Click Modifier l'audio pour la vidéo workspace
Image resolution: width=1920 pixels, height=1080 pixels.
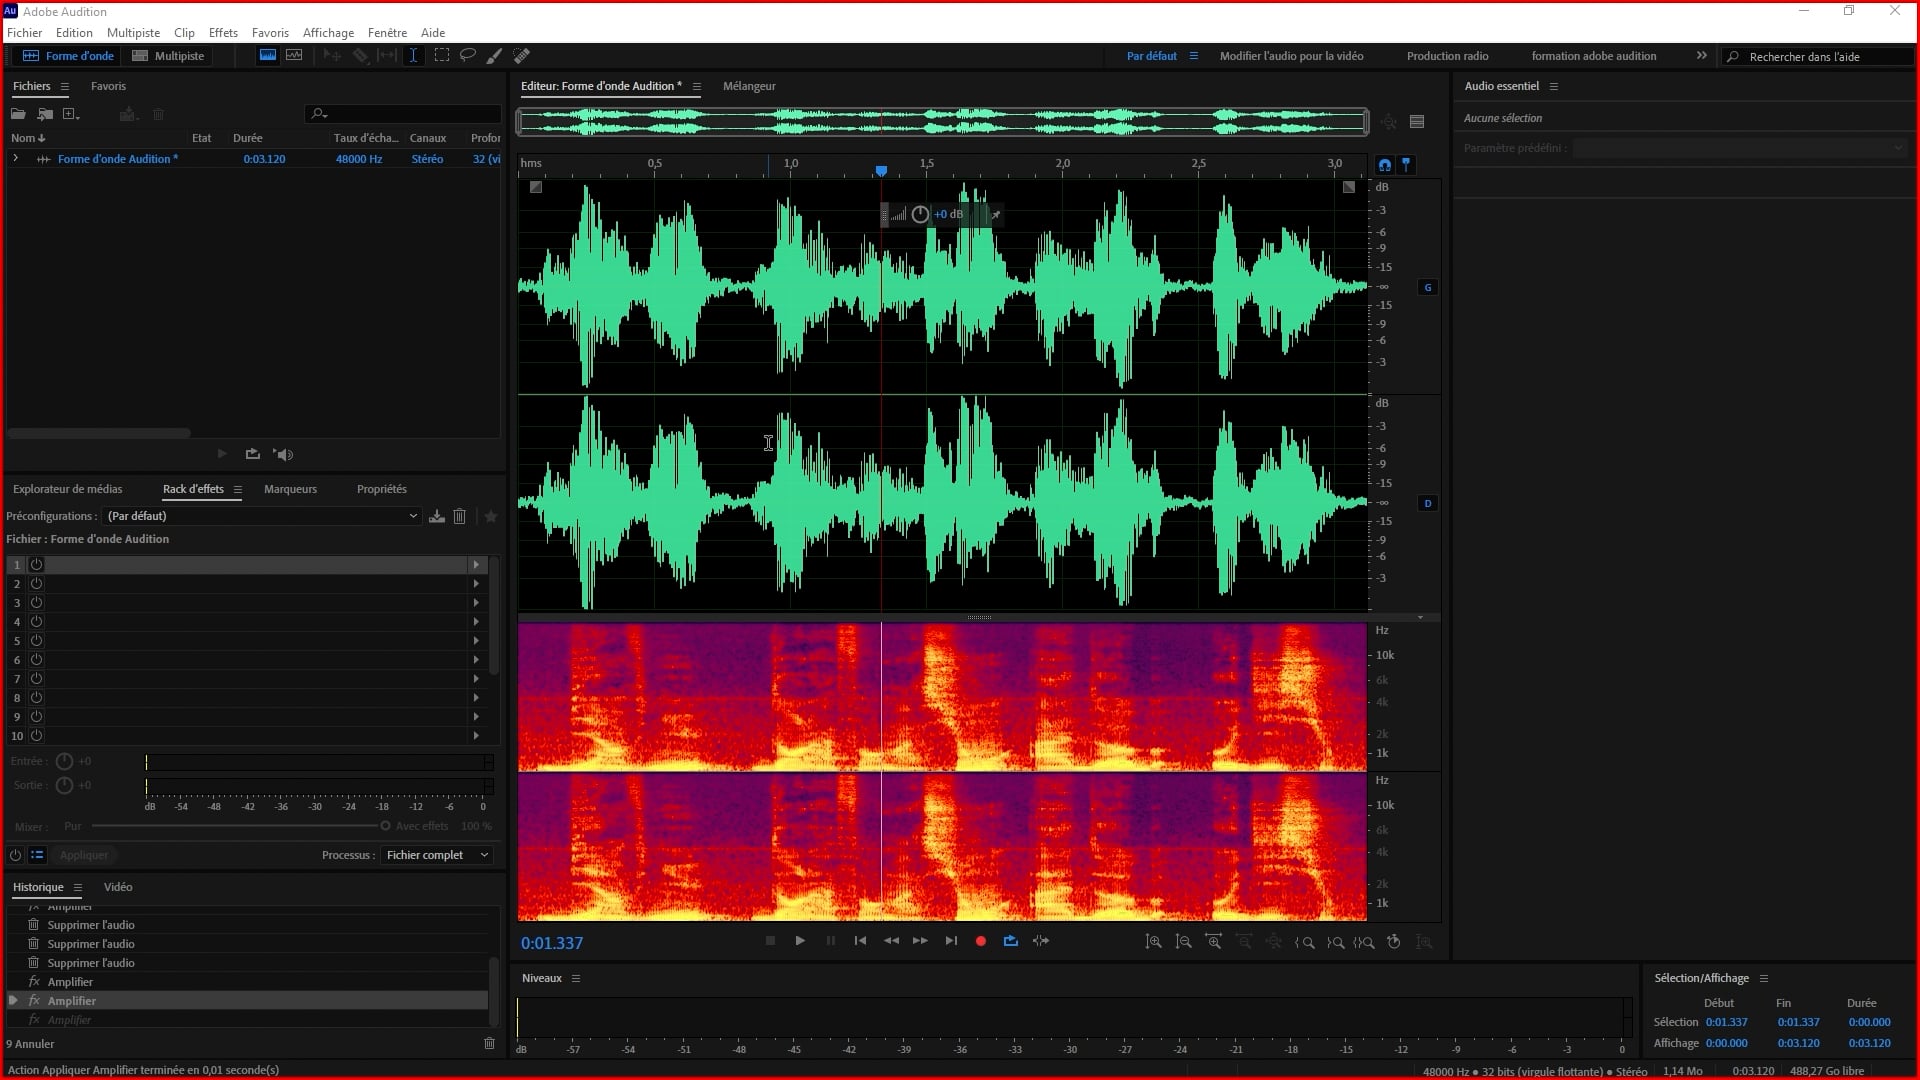(x=1291, y=56)
